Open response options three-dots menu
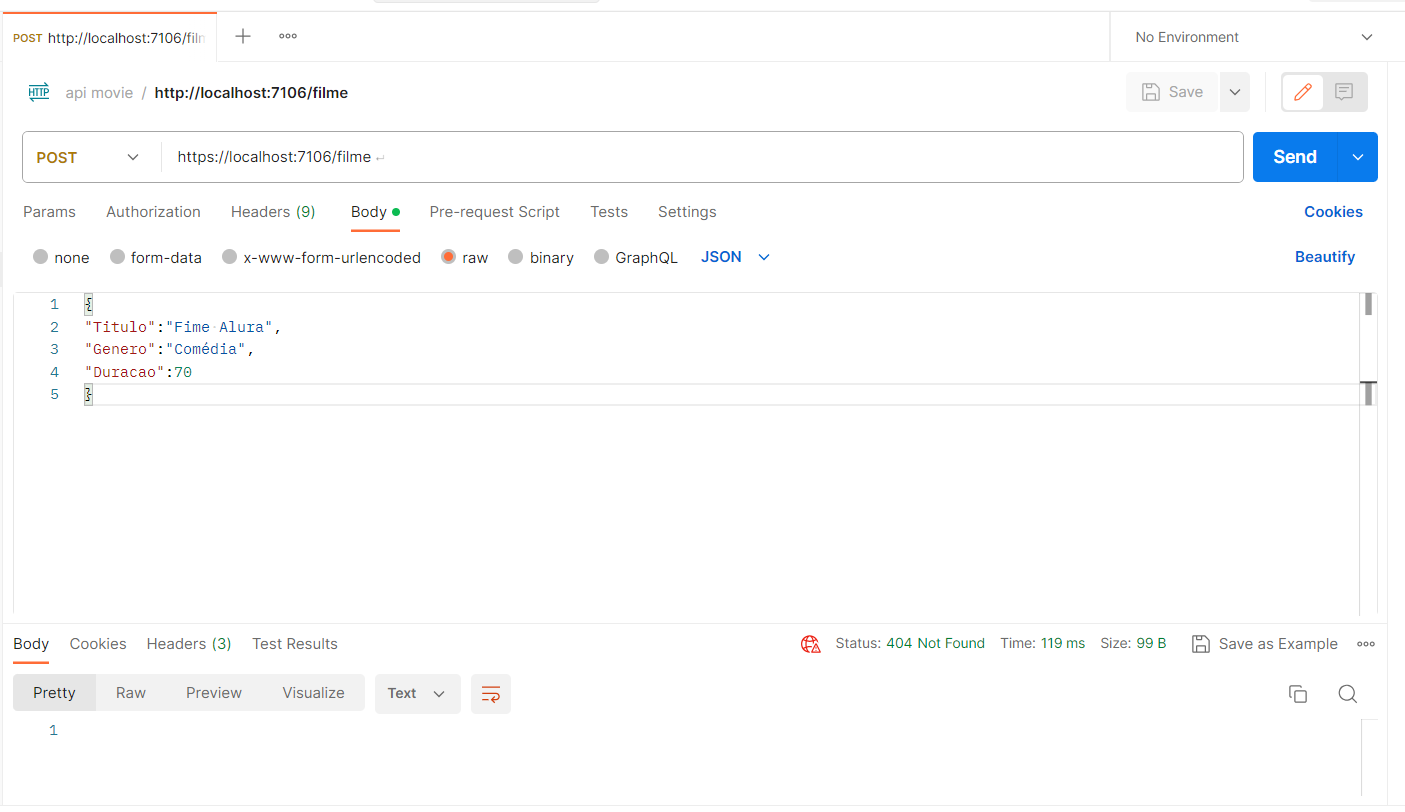1405x812 pixels. click(1366, 644)
